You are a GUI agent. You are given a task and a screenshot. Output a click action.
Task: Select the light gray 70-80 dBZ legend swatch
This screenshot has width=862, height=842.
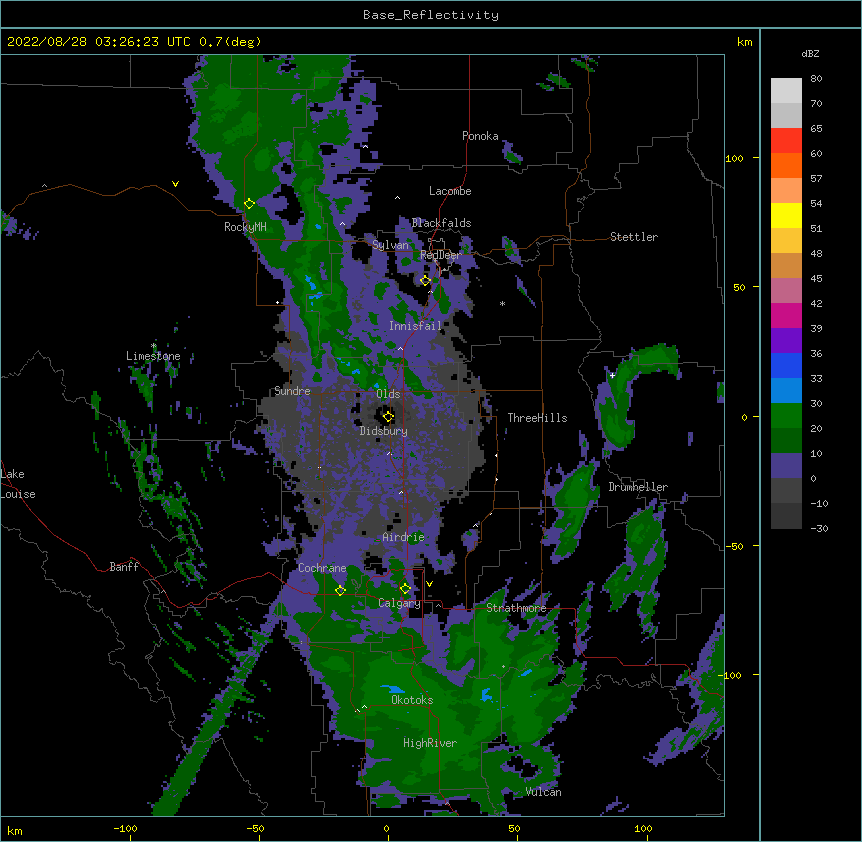786,91
